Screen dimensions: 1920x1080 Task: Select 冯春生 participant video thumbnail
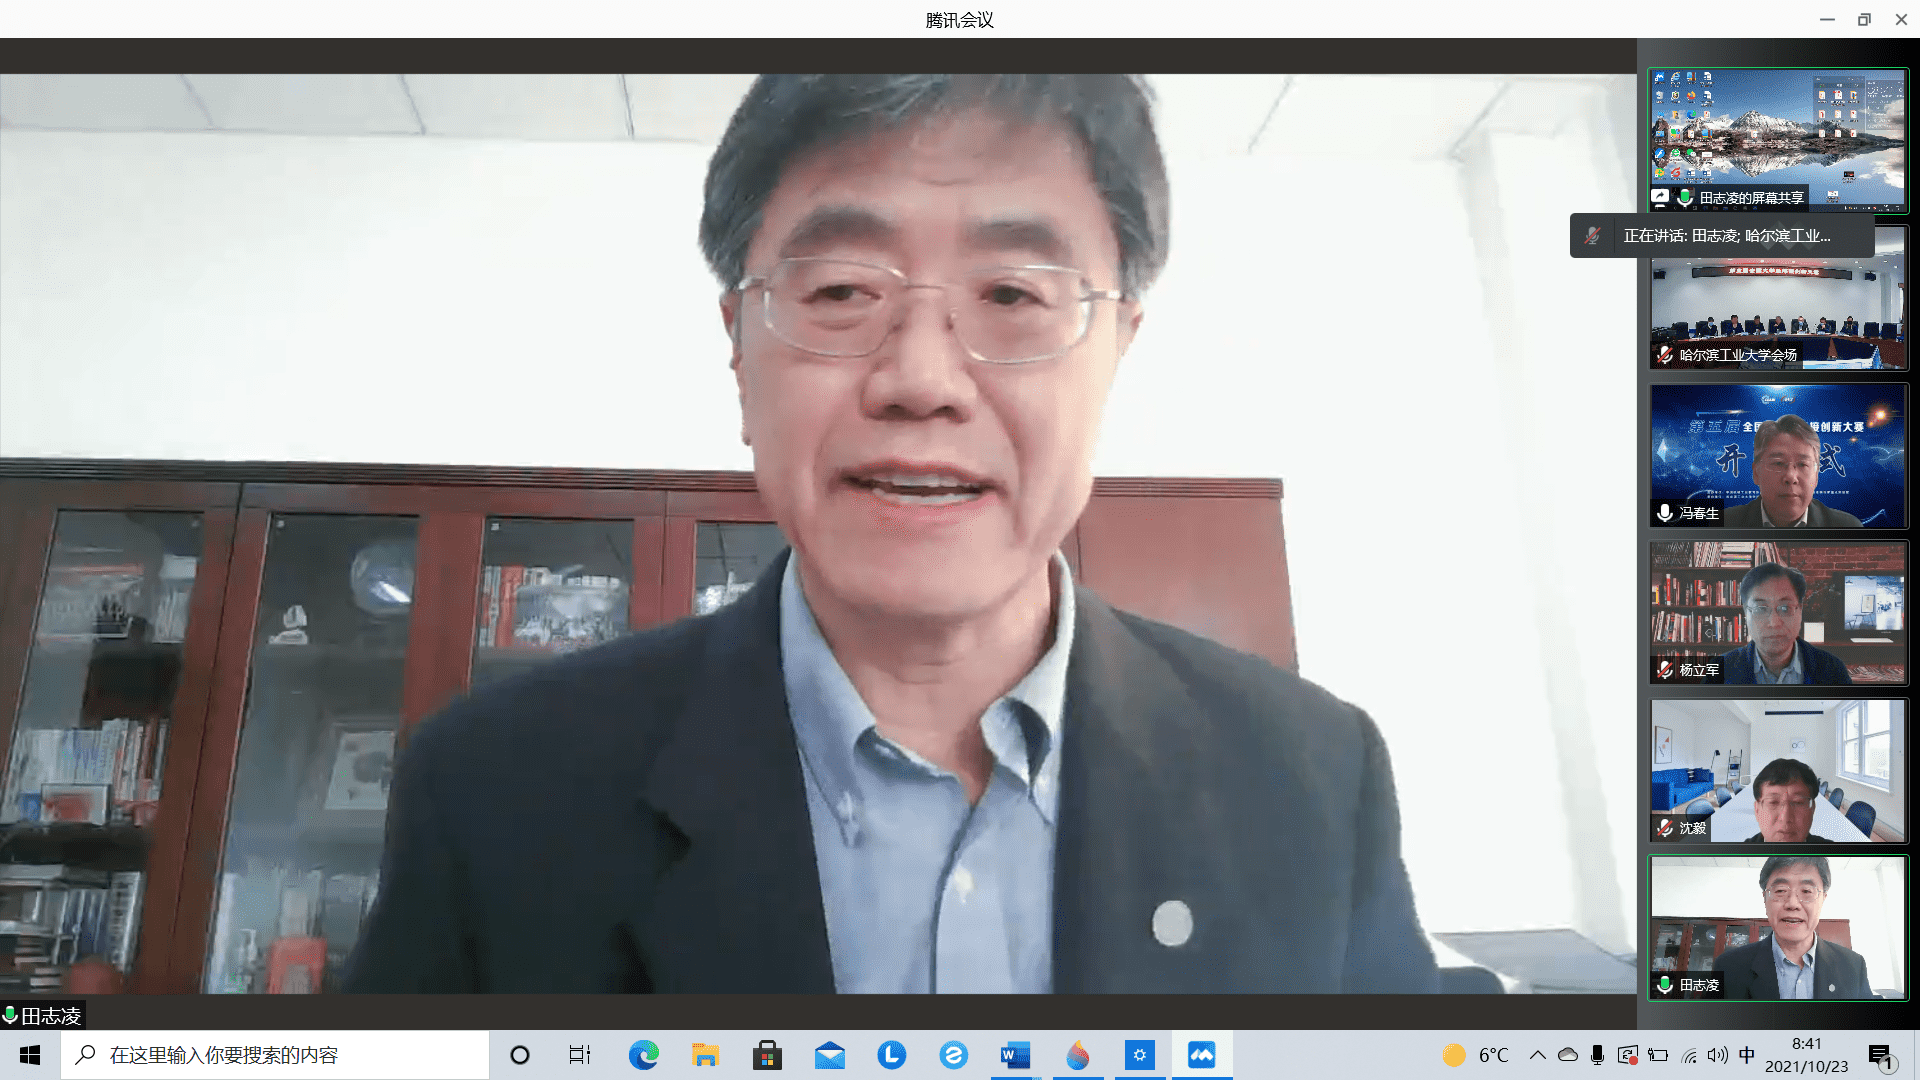click(x=1778, y=456)
